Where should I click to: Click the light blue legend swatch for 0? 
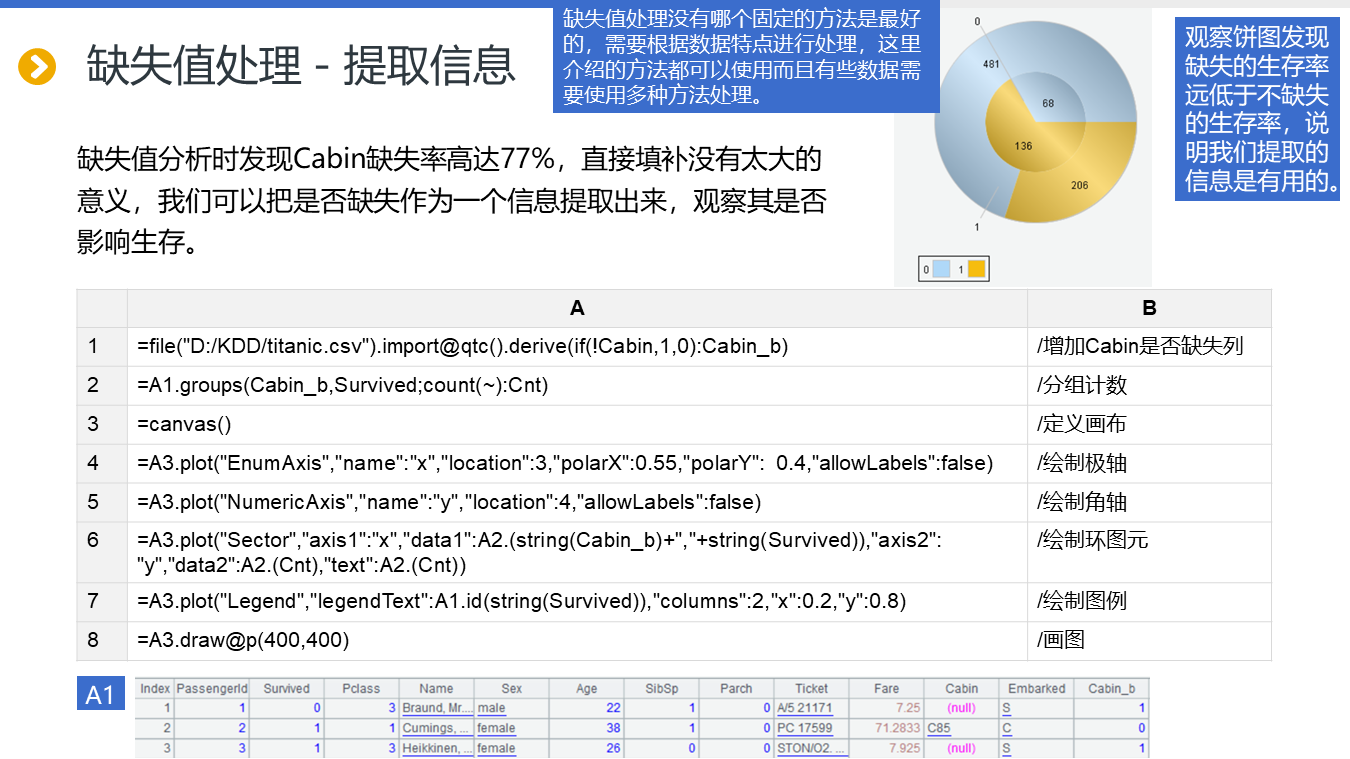941,269
